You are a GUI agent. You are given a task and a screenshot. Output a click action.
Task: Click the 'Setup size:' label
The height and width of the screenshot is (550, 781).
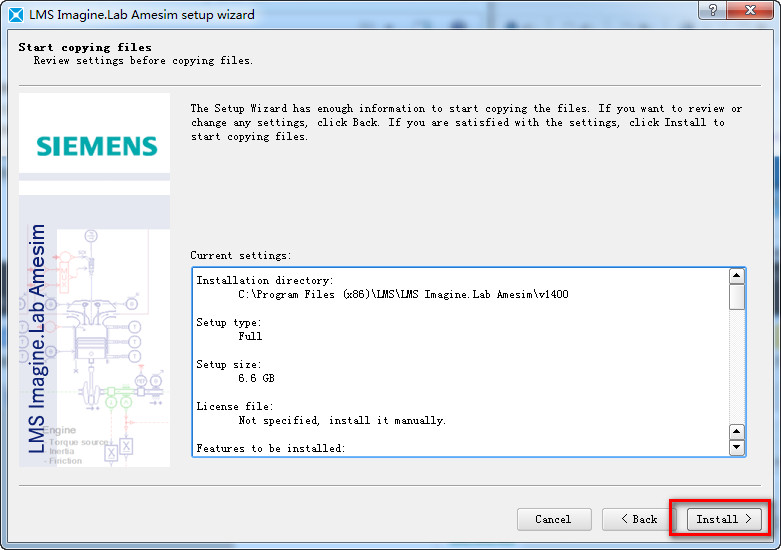(229, 364)
